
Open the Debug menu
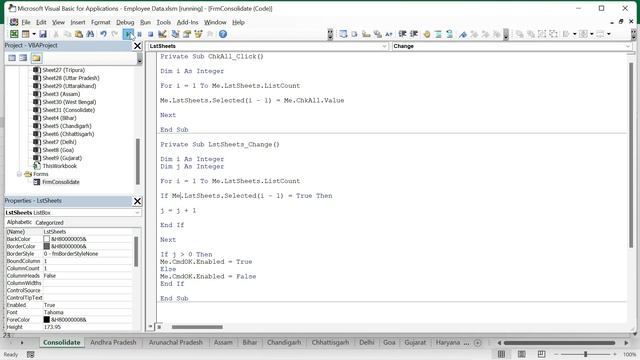tap(125, 22)
